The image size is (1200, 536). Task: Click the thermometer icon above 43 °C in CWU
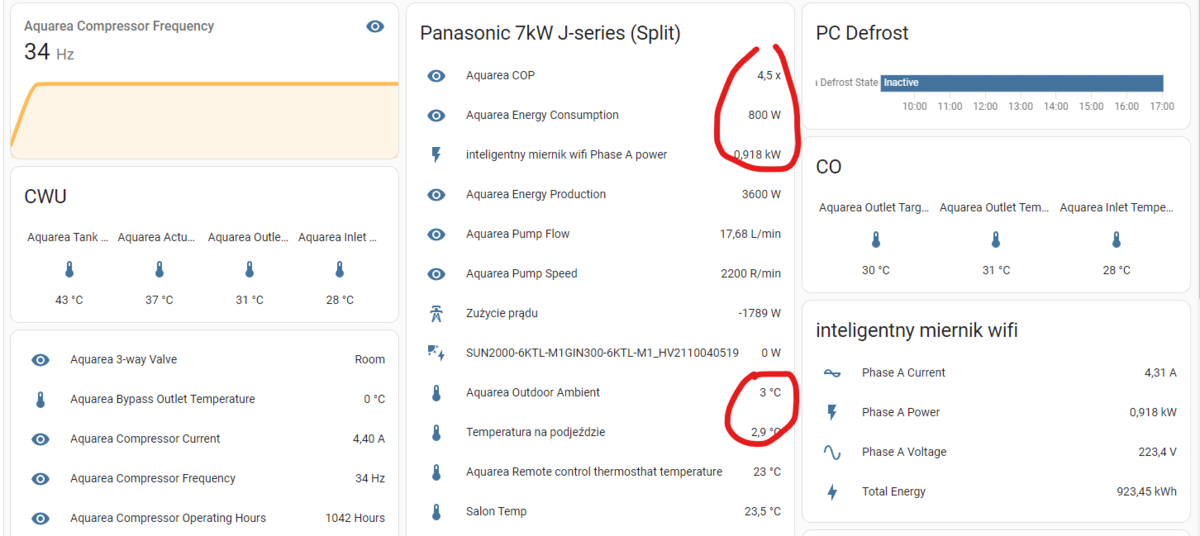[69, 270]
